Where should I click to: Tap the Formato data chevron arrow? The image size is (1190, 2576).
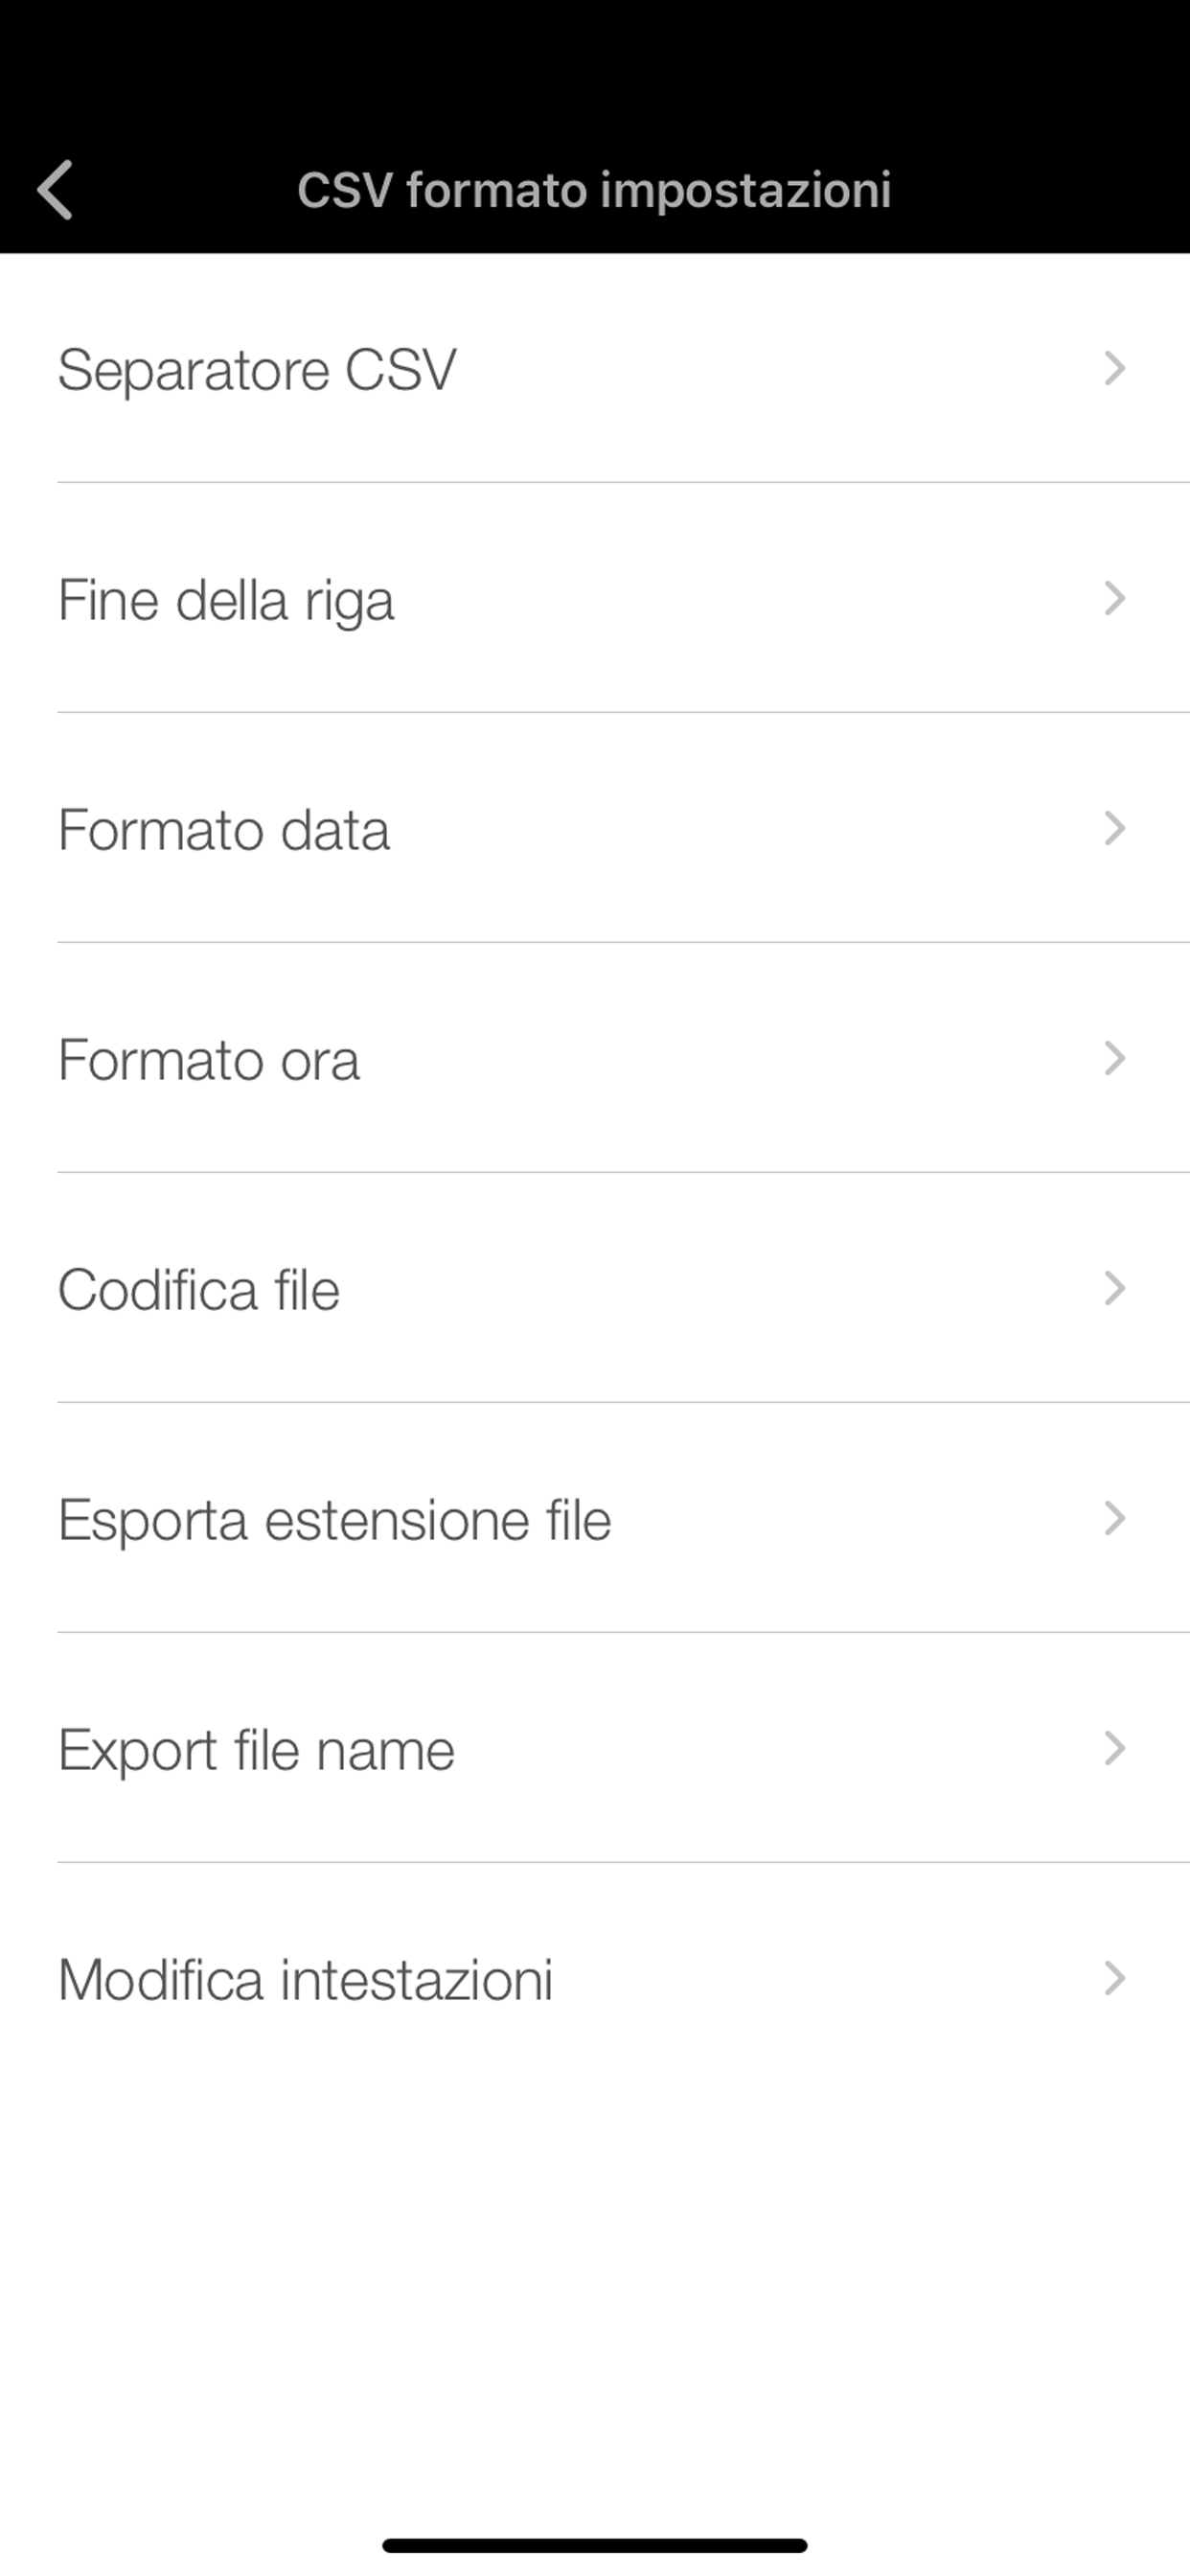(x=1114, y=829)
